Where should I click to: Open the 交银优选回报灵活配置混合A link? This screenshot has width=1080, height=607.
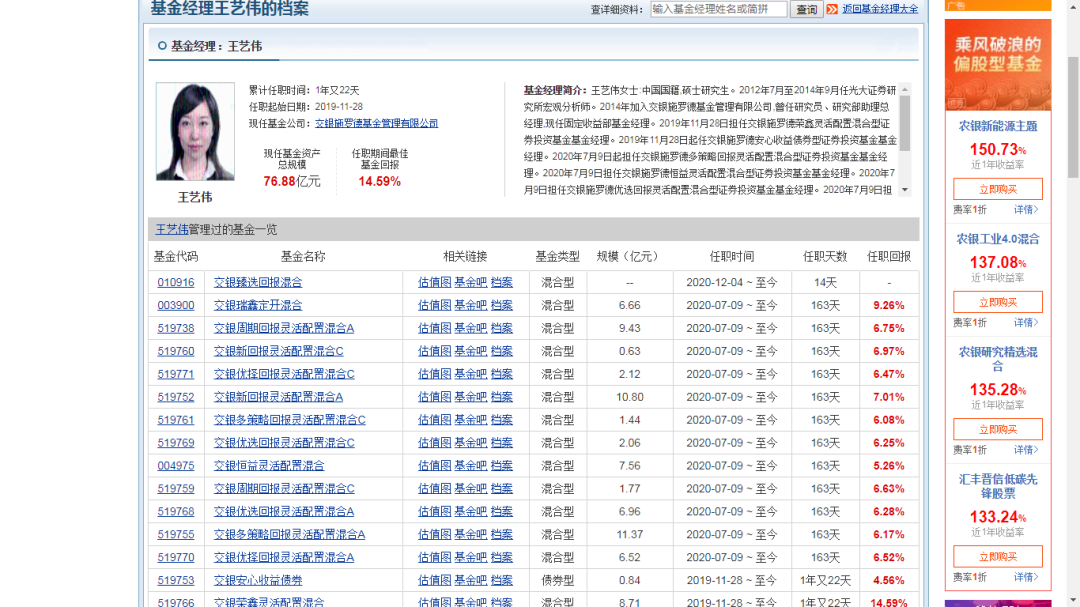click(284, 512)
